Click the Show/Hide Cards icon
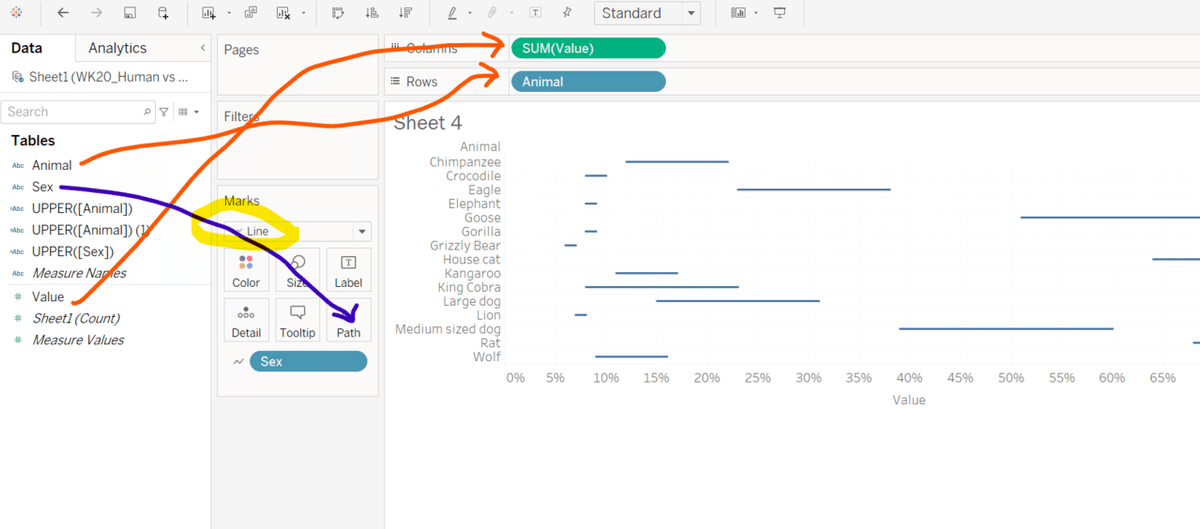This screenshot has height=529, width=1200. click(739, 13)
